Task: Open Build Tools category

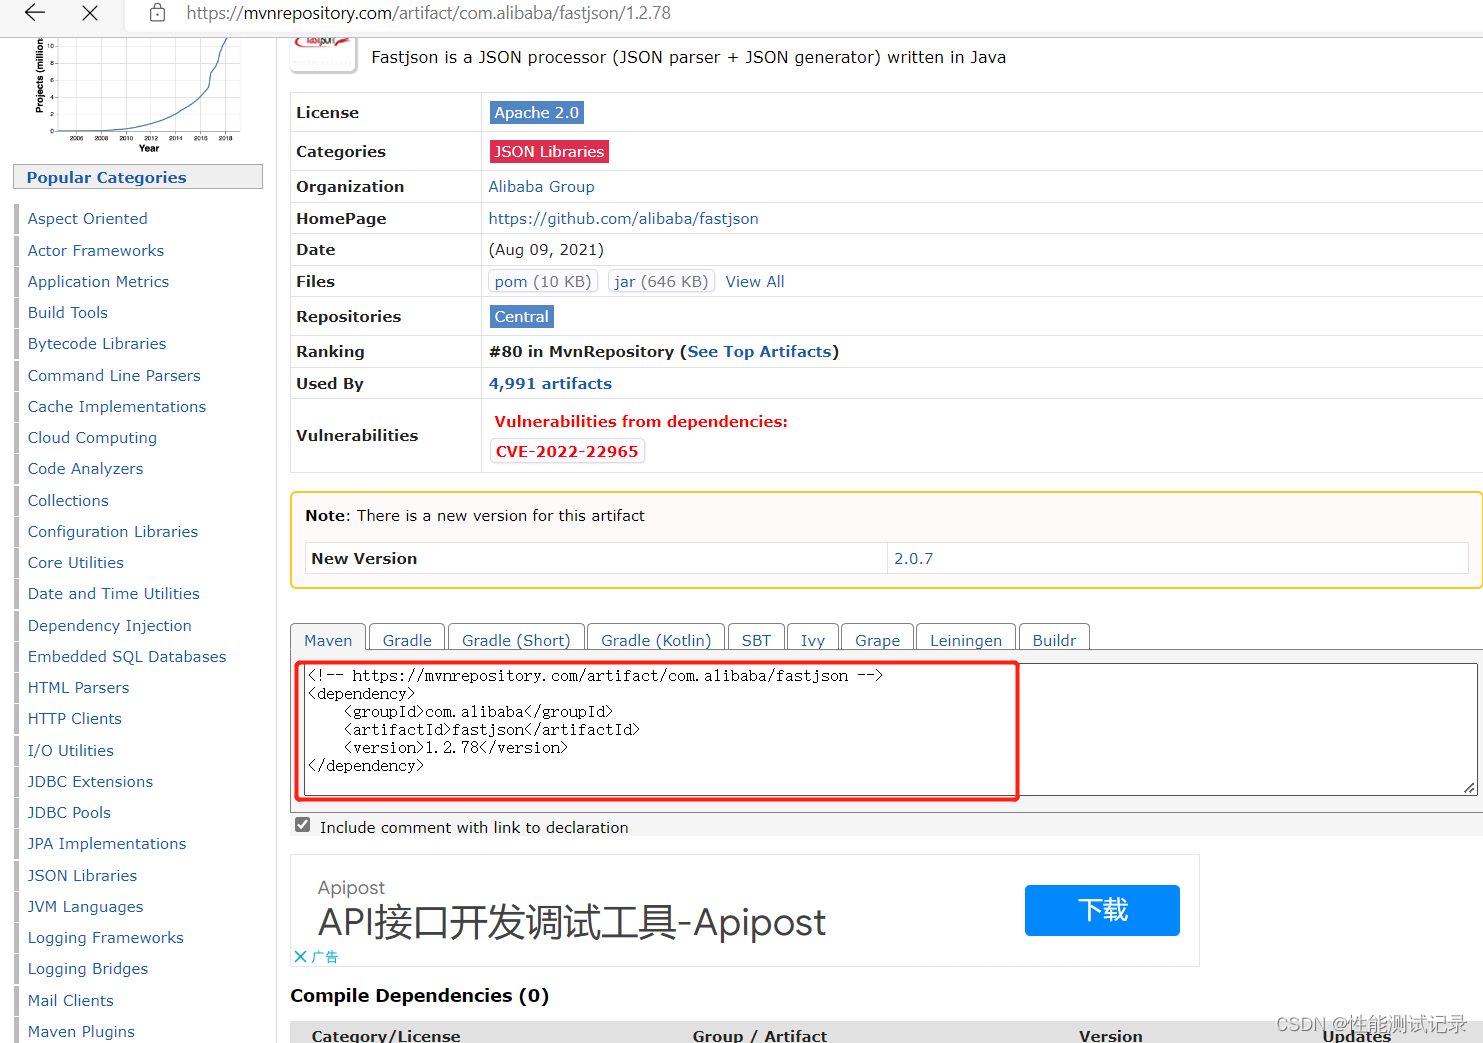Action: 67,313
